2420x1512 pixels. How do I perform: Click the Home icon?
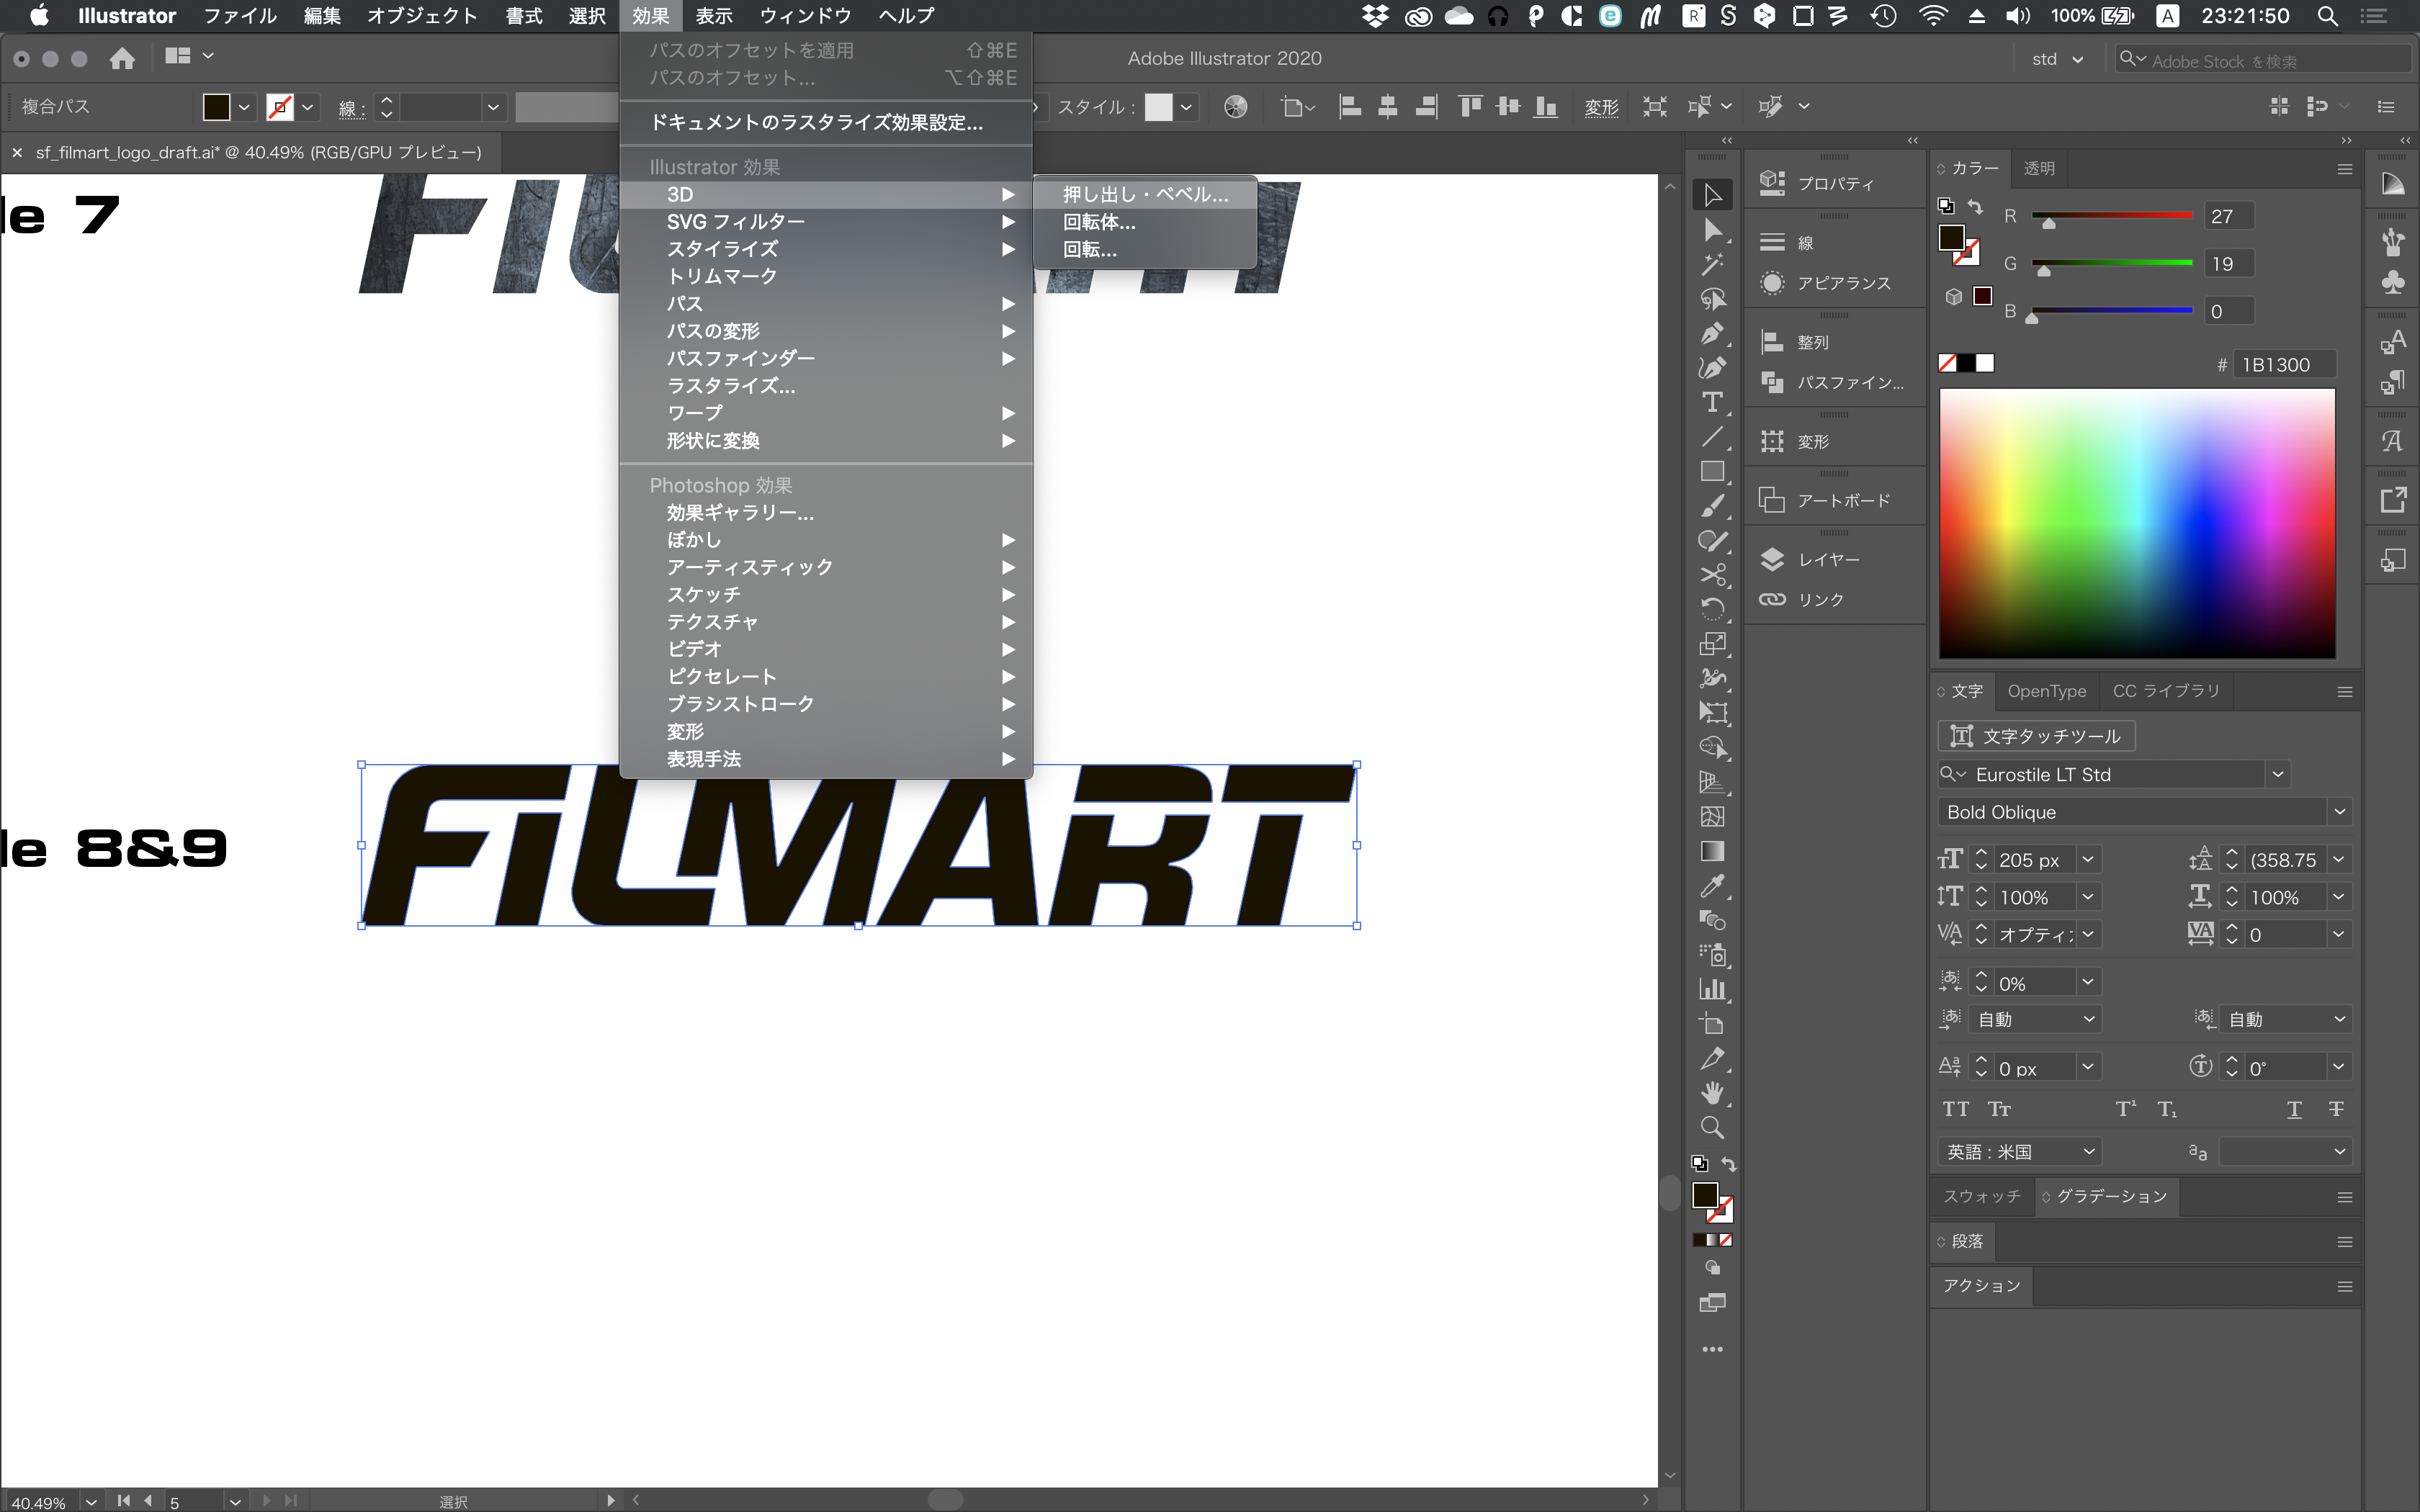tap(122, 58)
